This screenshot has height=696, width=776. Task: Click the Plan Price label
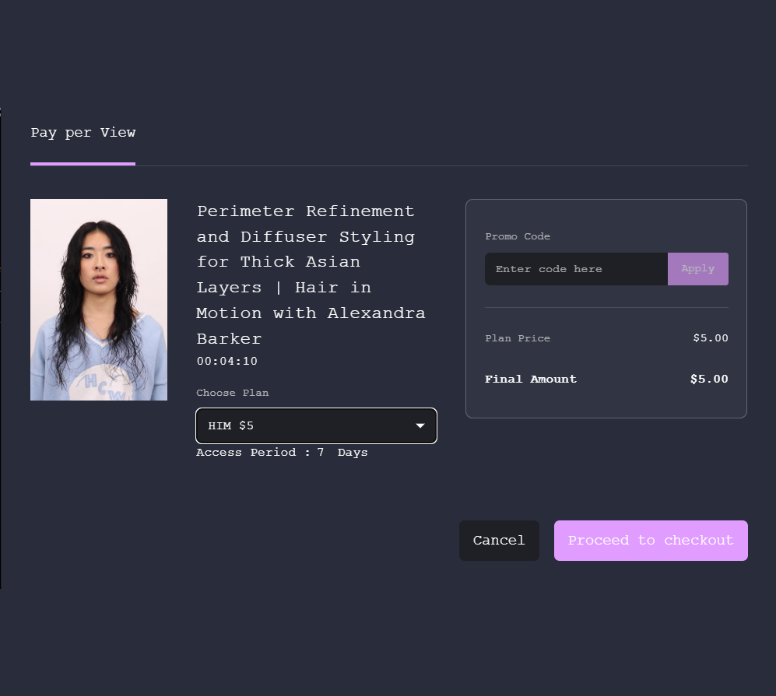[517, 339]
